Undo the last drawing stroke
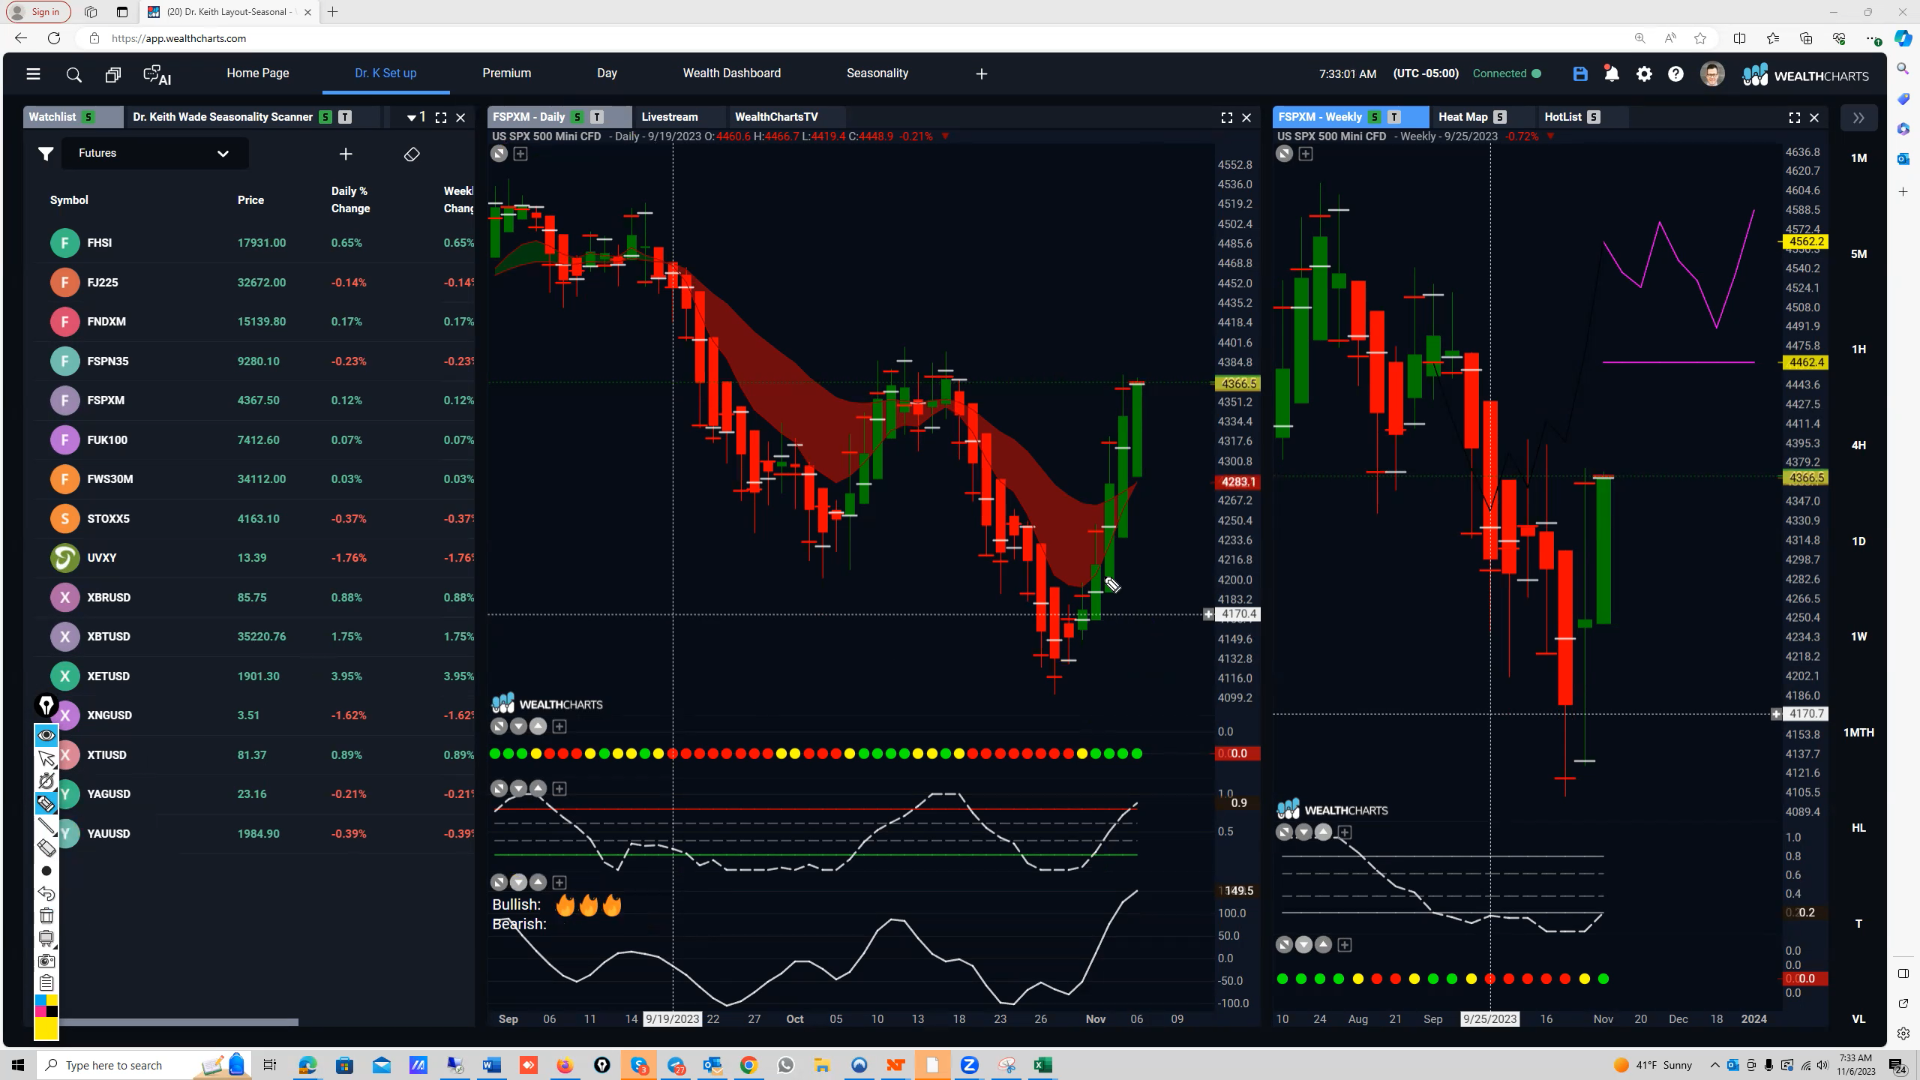Image resolution: width=1920 pixels, height=1080 pixels. 46,893
